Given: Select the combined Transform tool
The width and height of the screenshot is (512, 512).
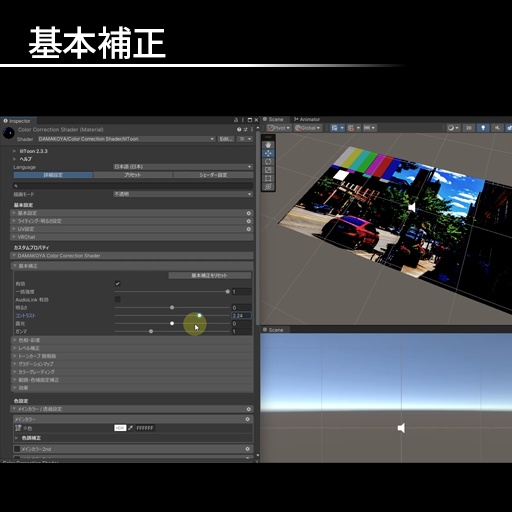Looking at the screenshot, I should [268, 187].
